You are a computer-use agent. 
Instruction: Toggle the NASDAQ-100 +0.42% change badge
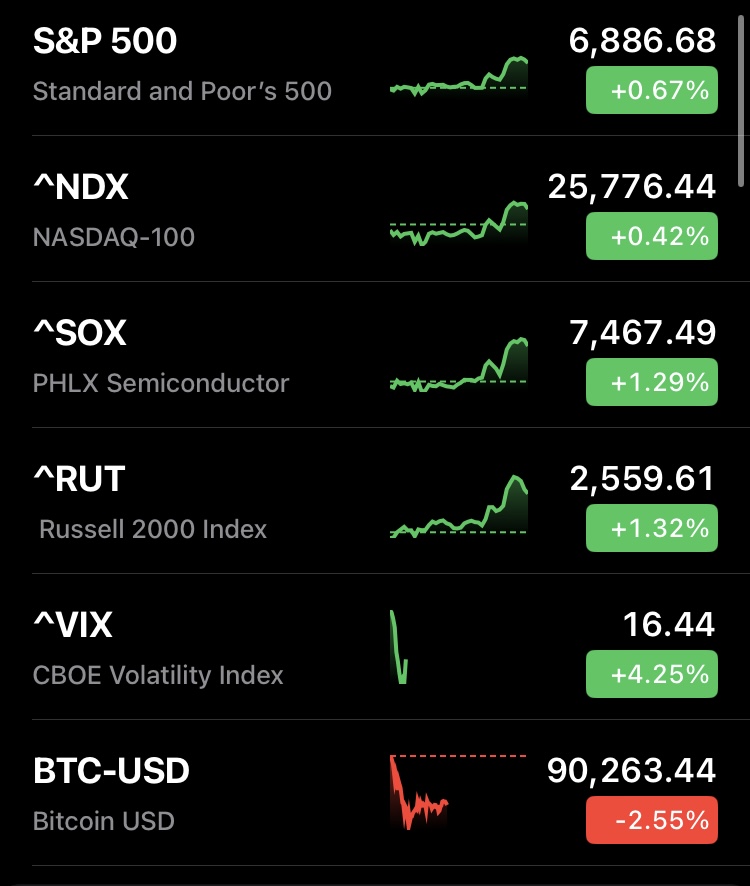click(651, 237)
